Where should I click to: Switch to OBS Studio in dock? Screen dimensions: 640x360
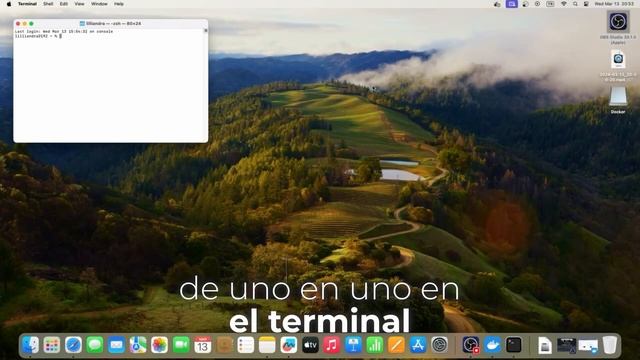[471, 345]
